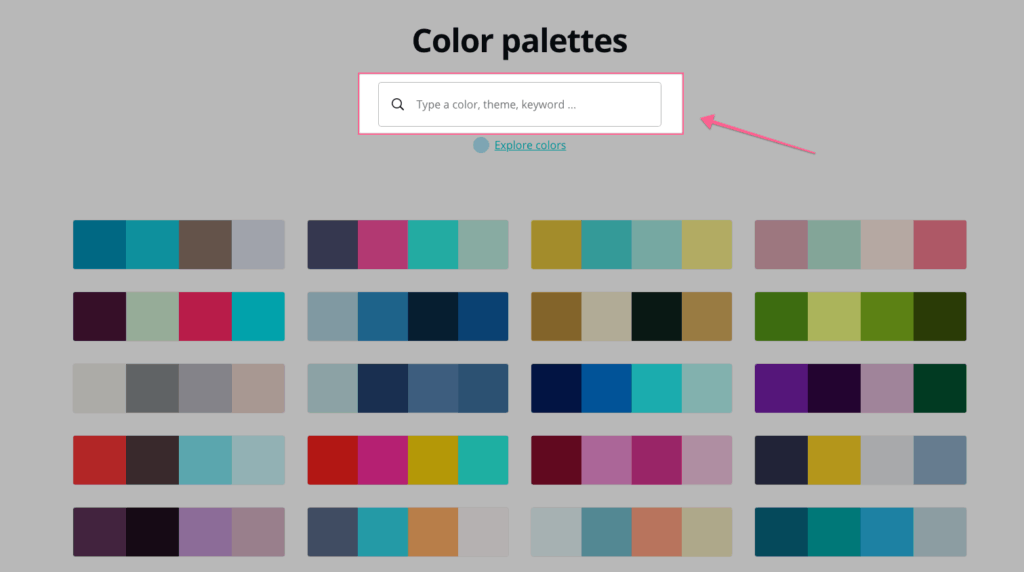The width and height of the screenshot is (1024, 572).
Task: Select the lavender purple swatch in bottom left palette
Action: point(205,532)
